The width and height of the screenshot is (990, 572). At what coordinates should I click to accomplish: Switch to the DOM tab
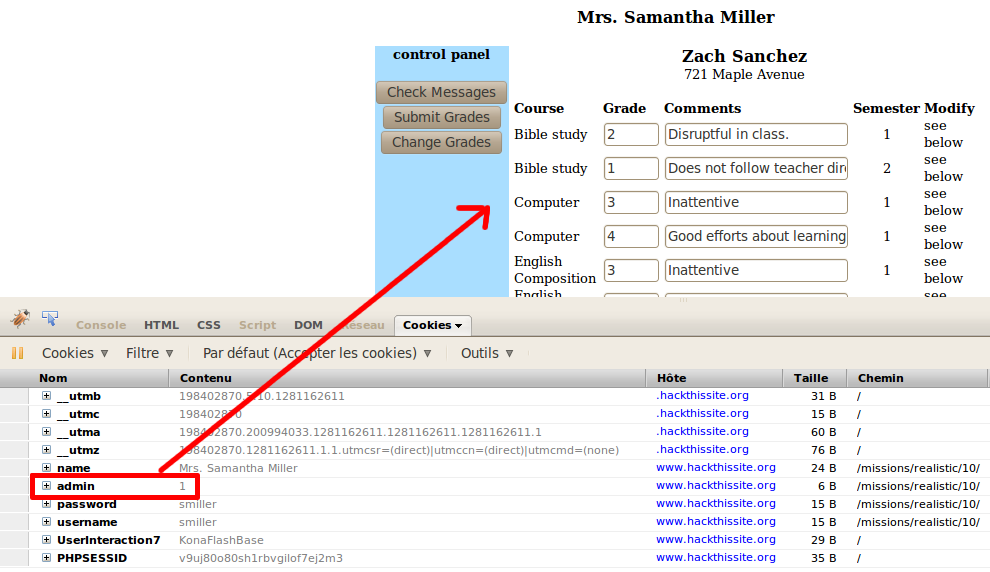pos(308,325)
